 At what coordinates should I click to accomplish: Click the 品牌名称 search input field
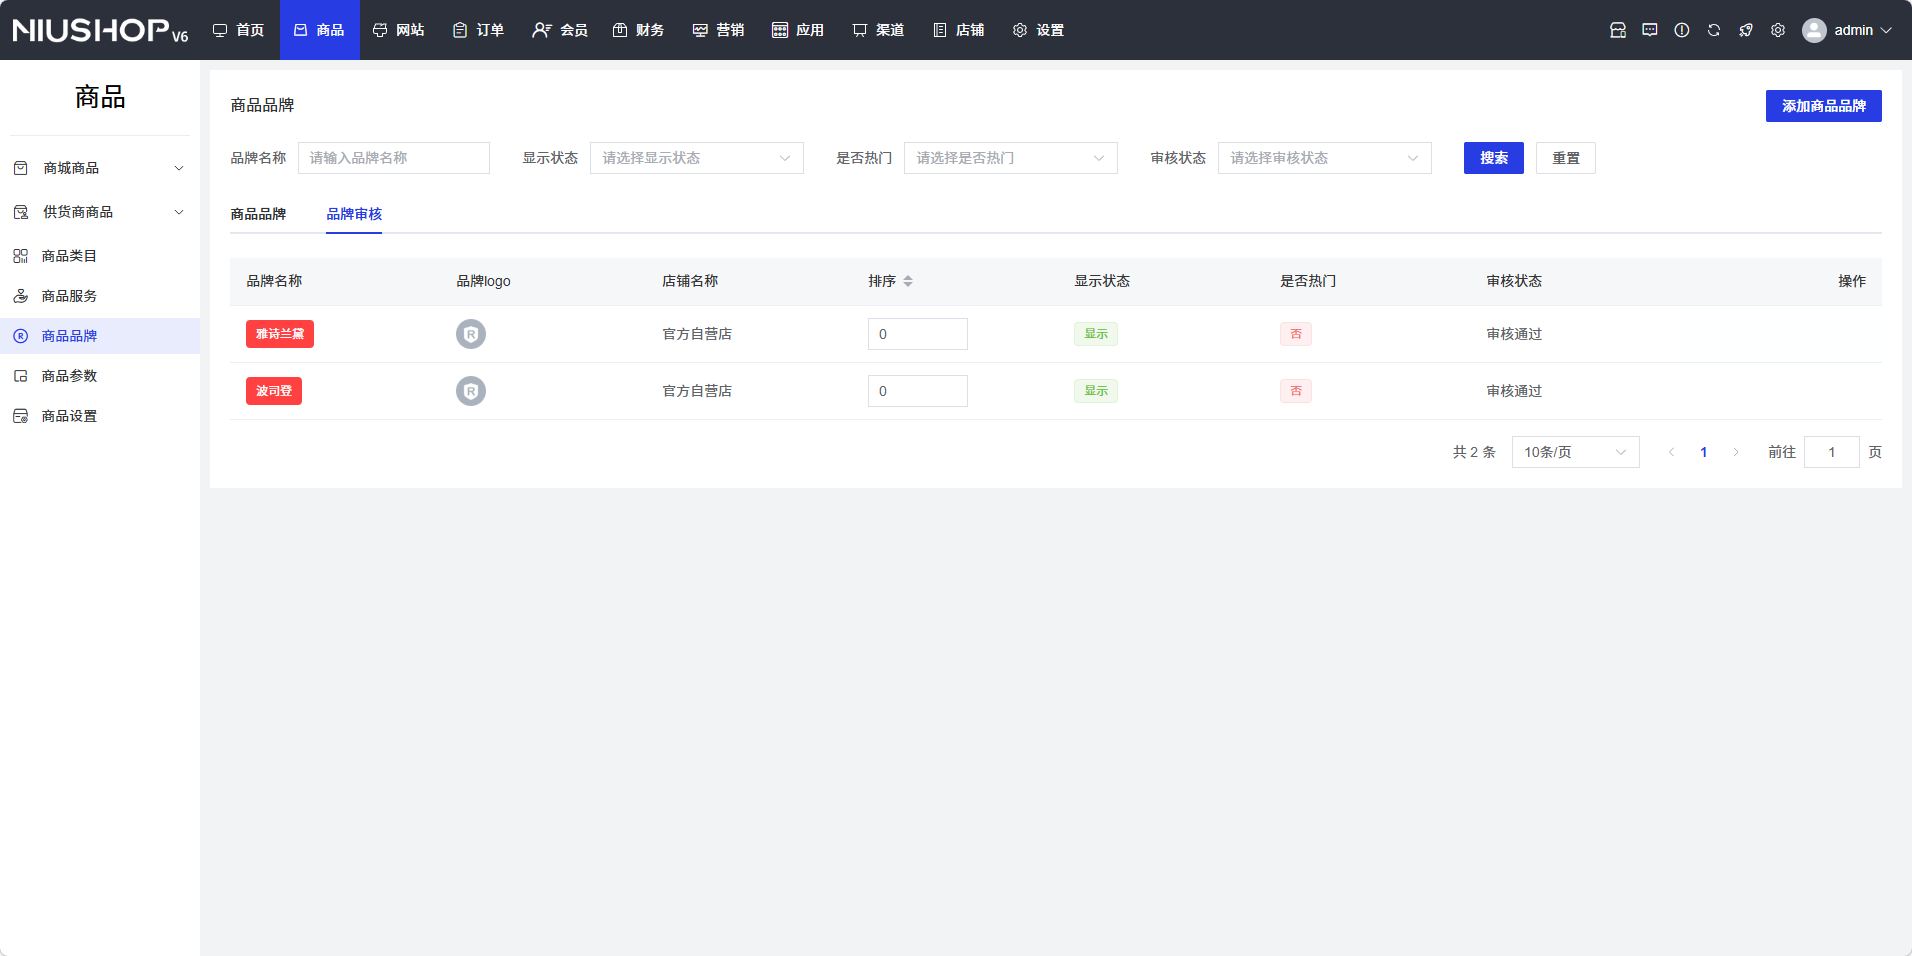pos(394,158)
